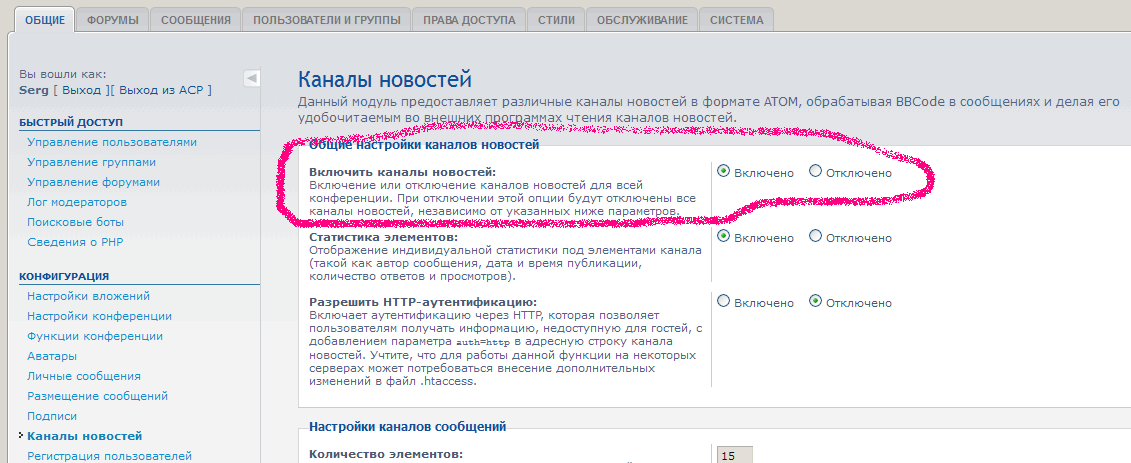Enable HTTP authentication with Включено radio
The height and width of the screenshot is (463, 1131).
723,301
